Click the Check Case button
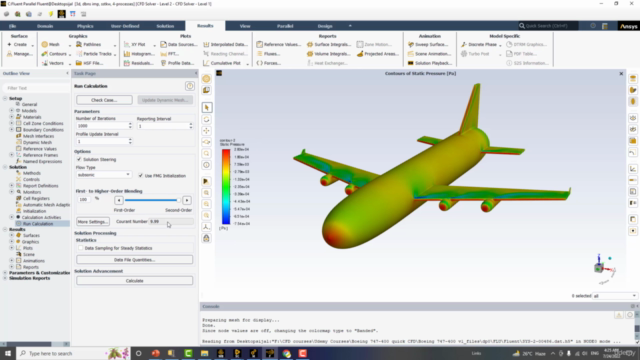The width and height of the screenshot is (640, 360). 104,100
